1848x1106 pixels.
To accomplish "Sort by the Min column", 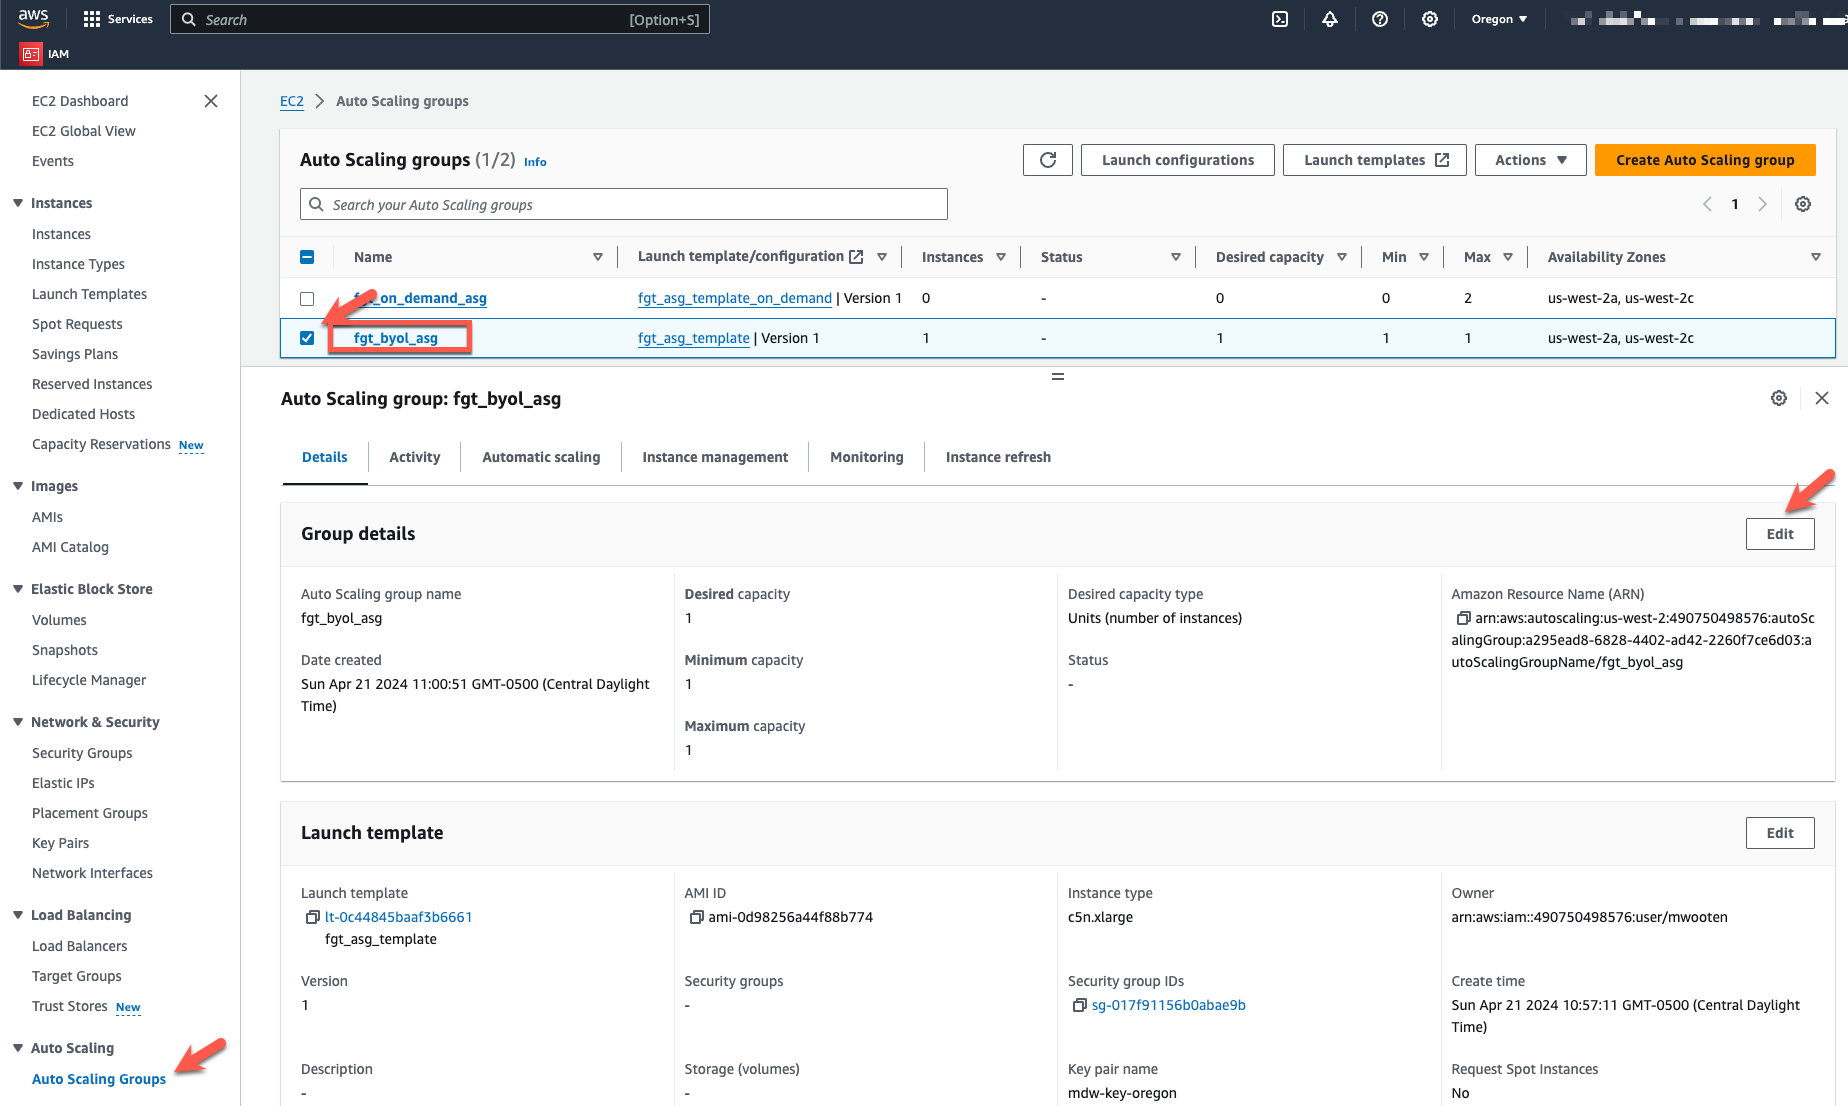I will pyautogui.click(x=1424, y=257).
